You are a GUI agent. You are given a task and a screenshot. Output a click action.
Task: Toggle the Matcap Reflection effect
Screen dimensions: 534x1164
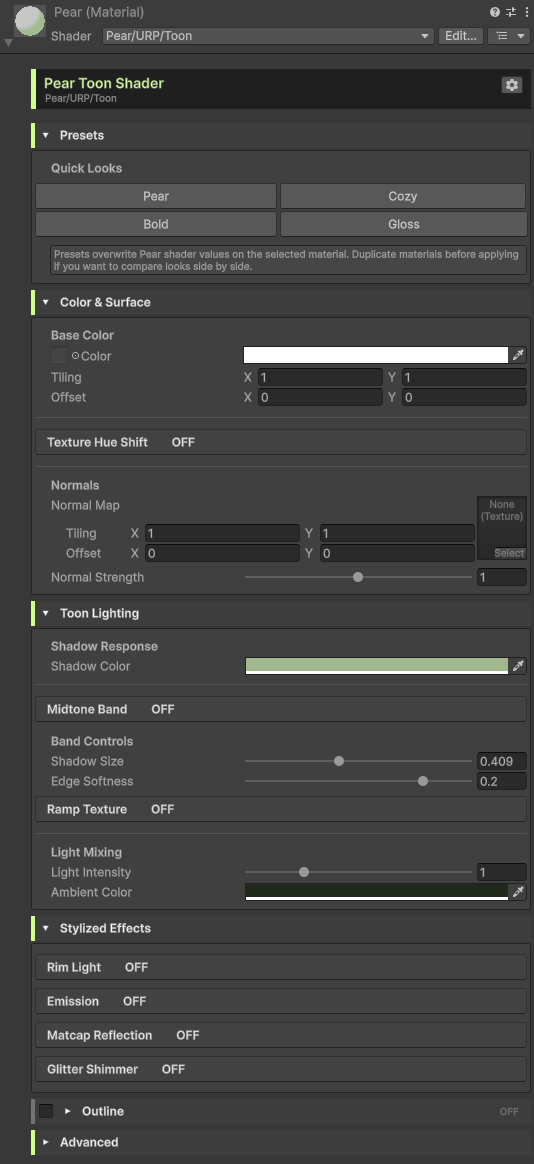(281, 1036)
